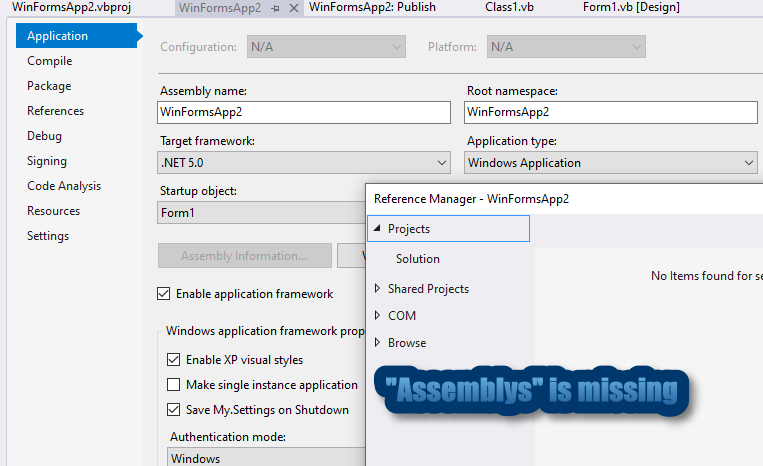Viewport: 763px width, 466px height.
Task: Close the WinFormsApp2 properties tab
Action: 294,8
